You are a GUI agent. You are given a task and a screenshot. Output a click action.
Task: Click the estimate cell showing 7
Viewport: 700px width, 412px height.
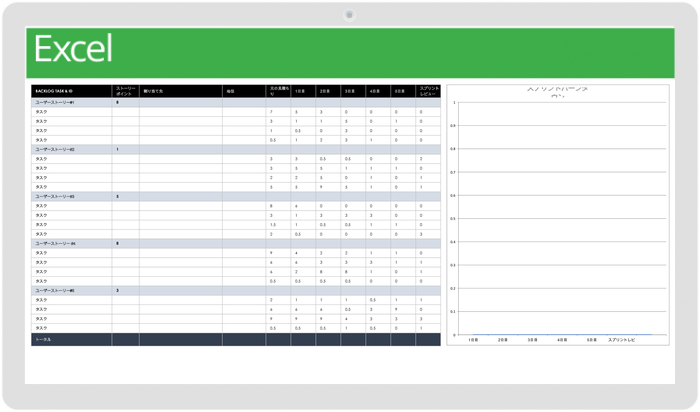(278, 112)
